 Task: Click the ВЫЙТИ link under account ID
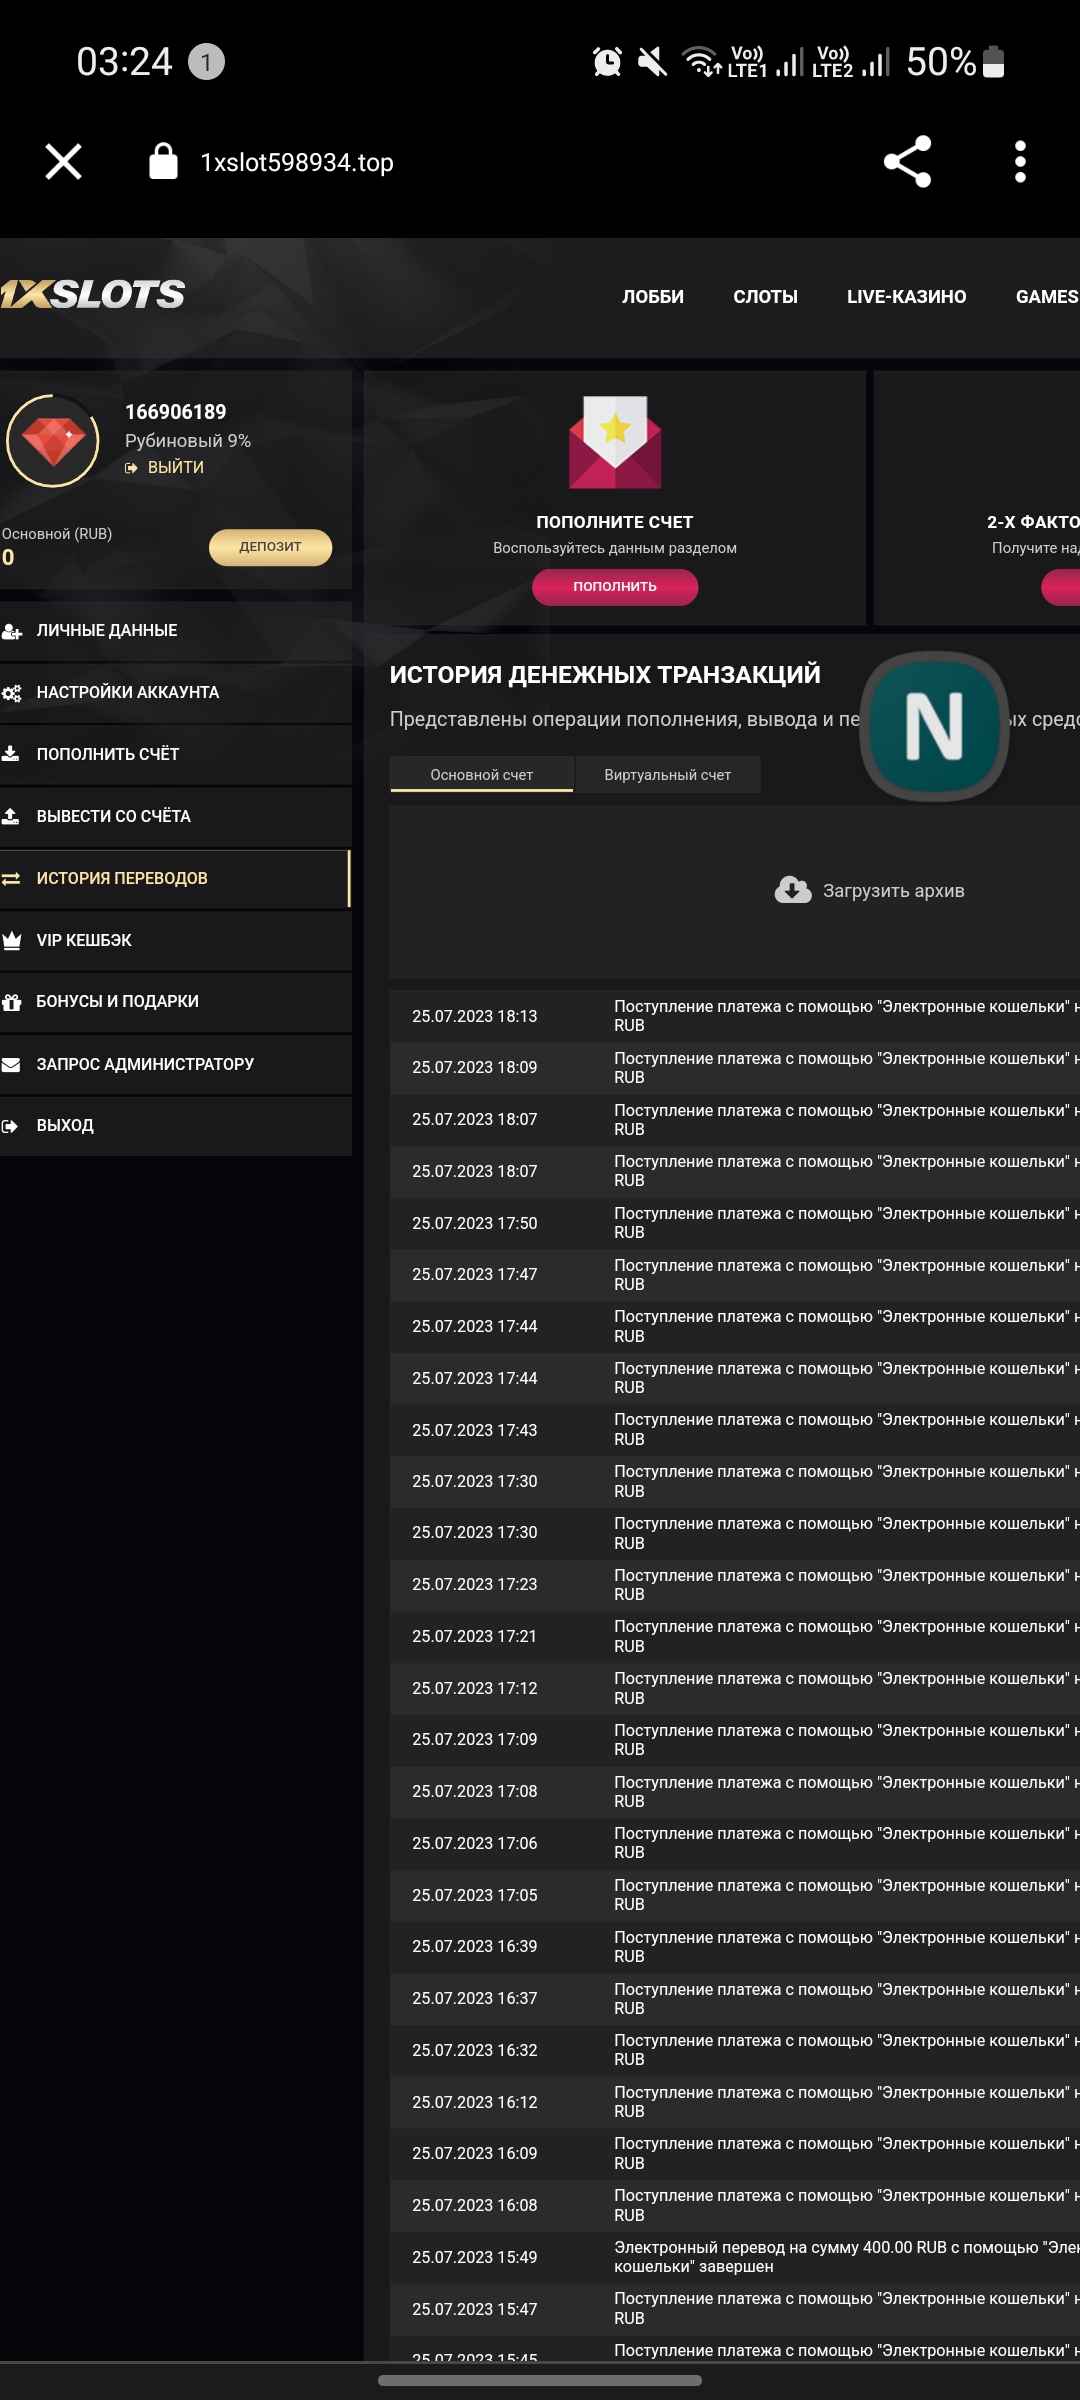[x=174, y=468]
